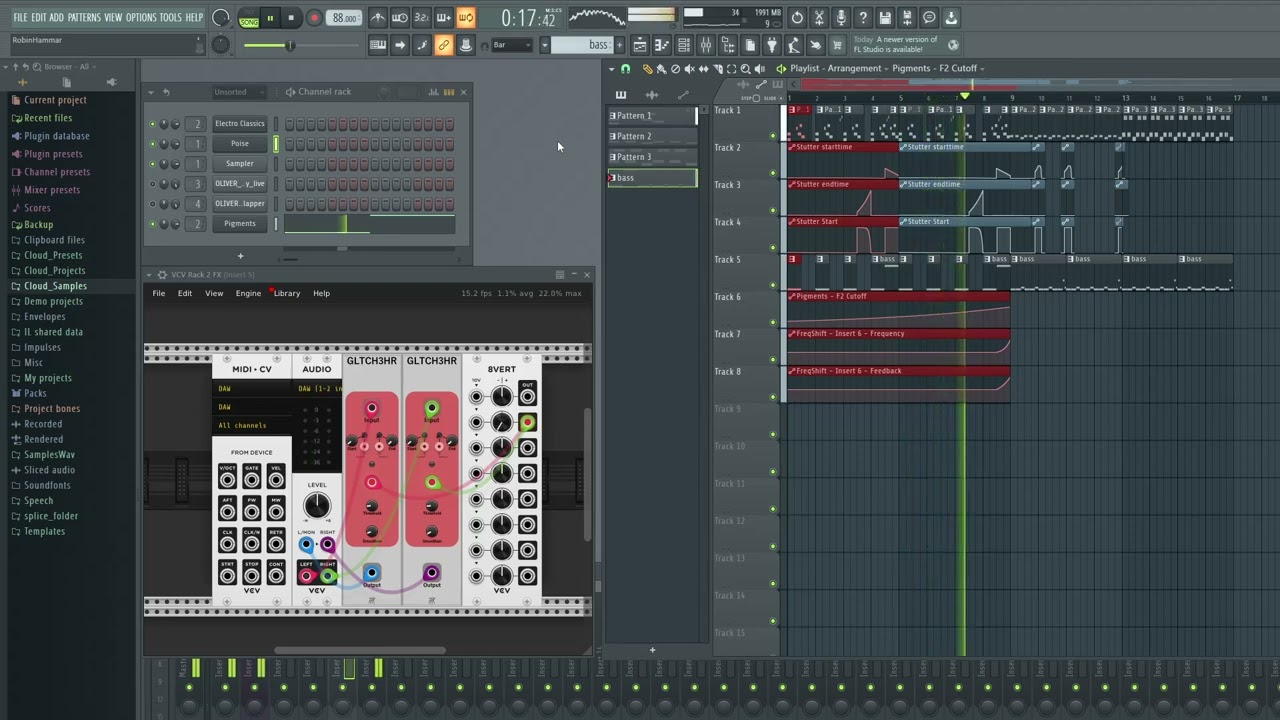
Task: Open the Playlist view icon
Action: point(640,45)
